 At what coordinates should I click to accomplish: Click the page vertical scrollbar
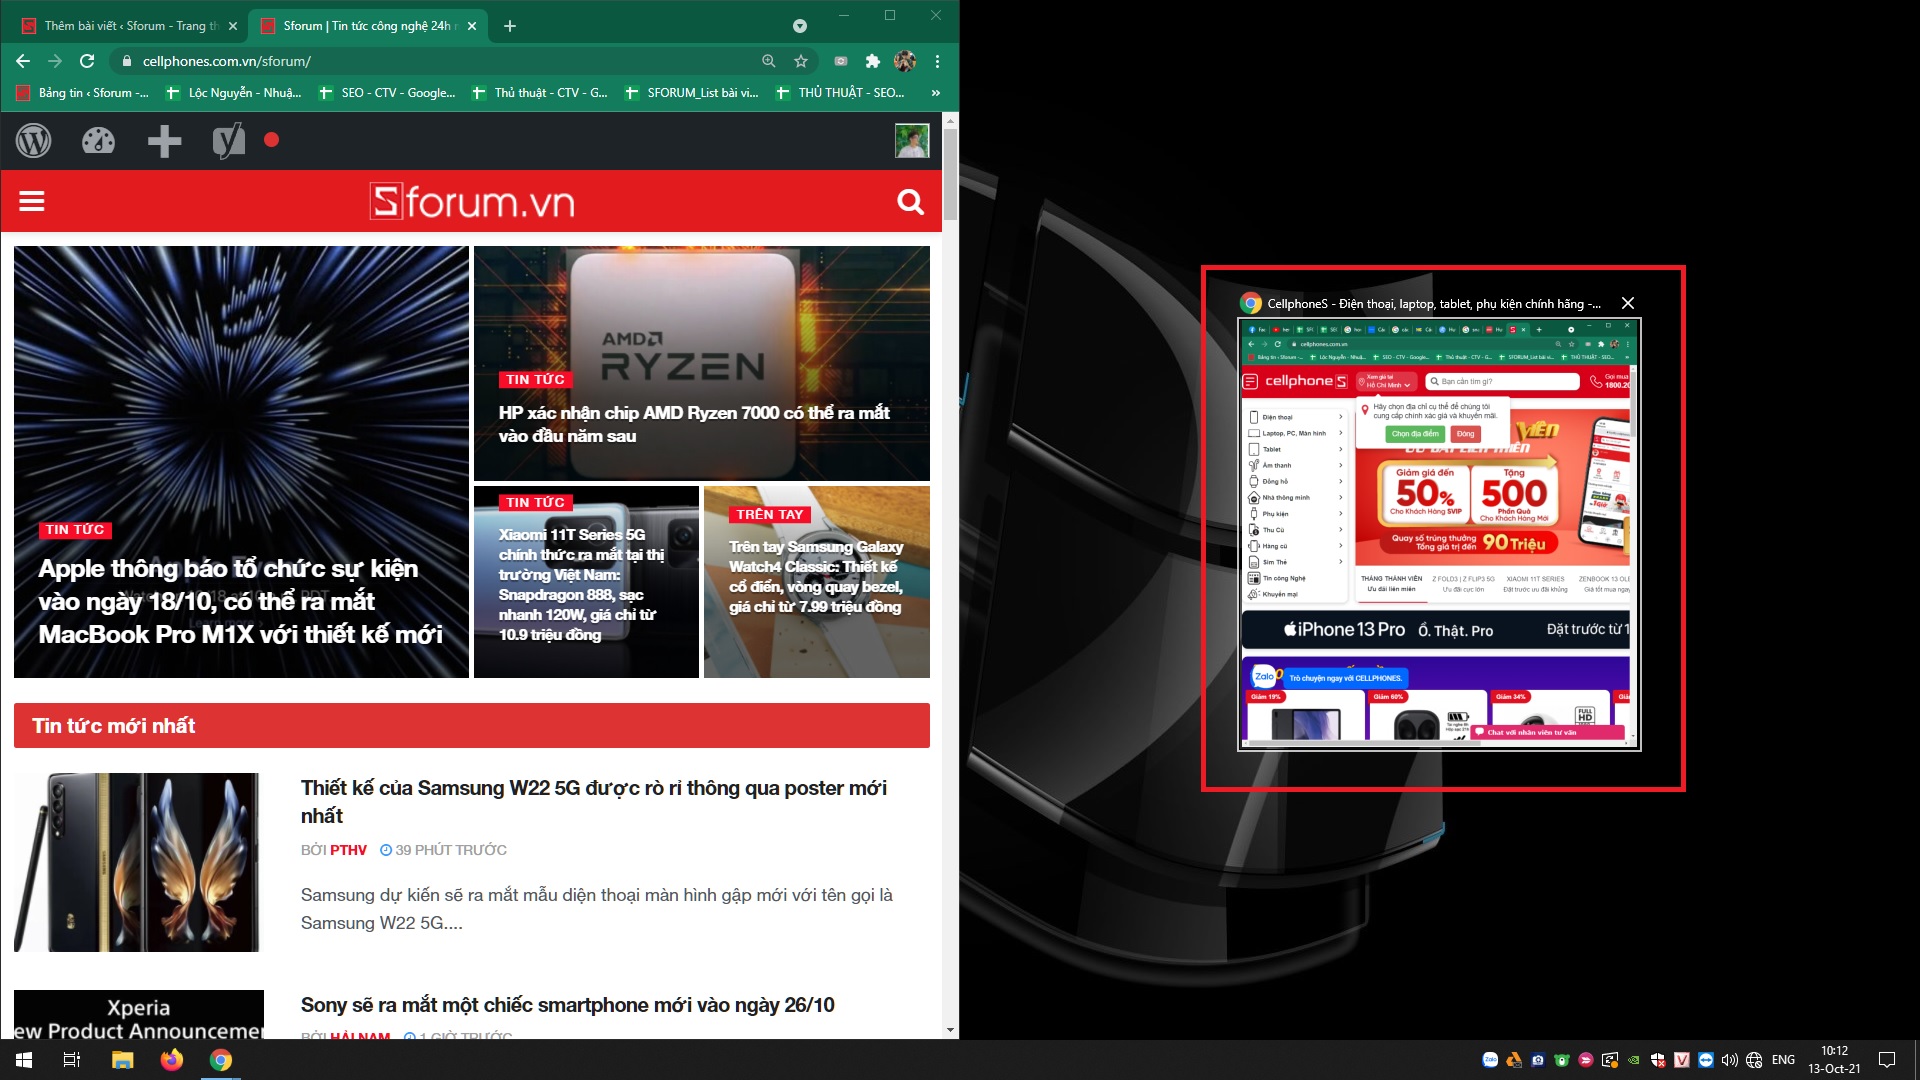click(x=950, y=172)
